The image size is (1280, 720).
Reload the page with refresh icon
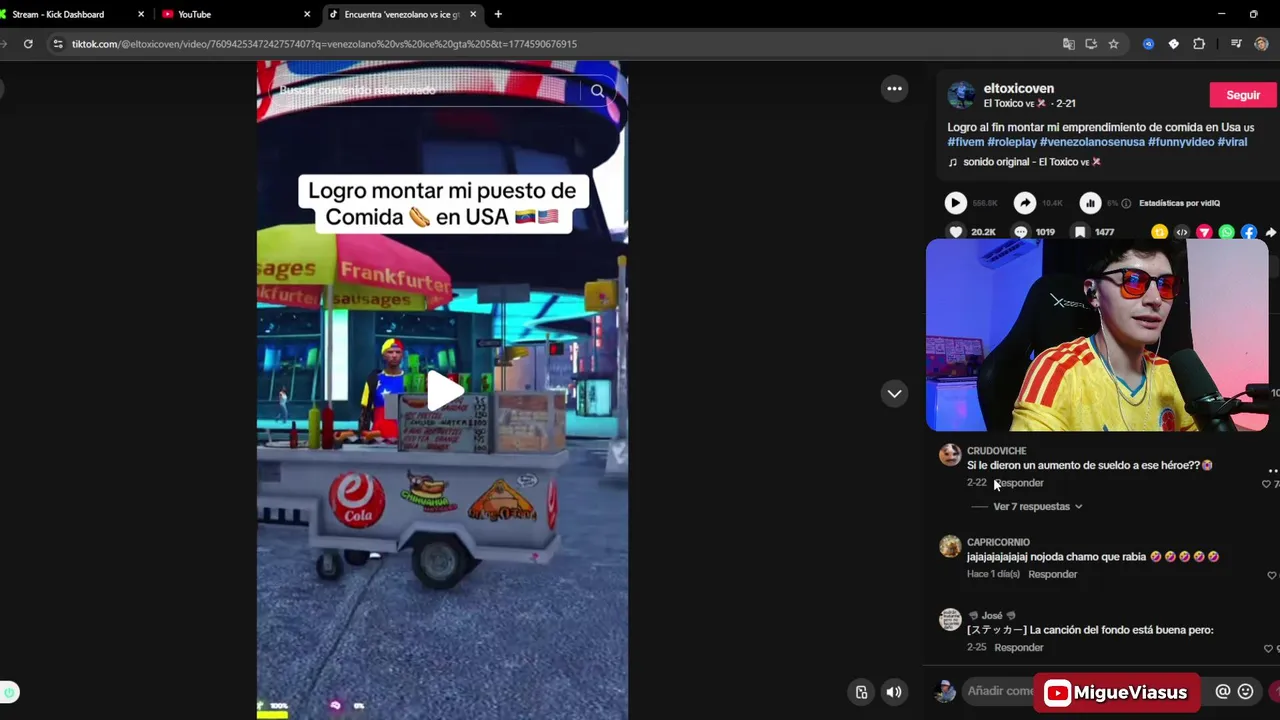point(28,44)
